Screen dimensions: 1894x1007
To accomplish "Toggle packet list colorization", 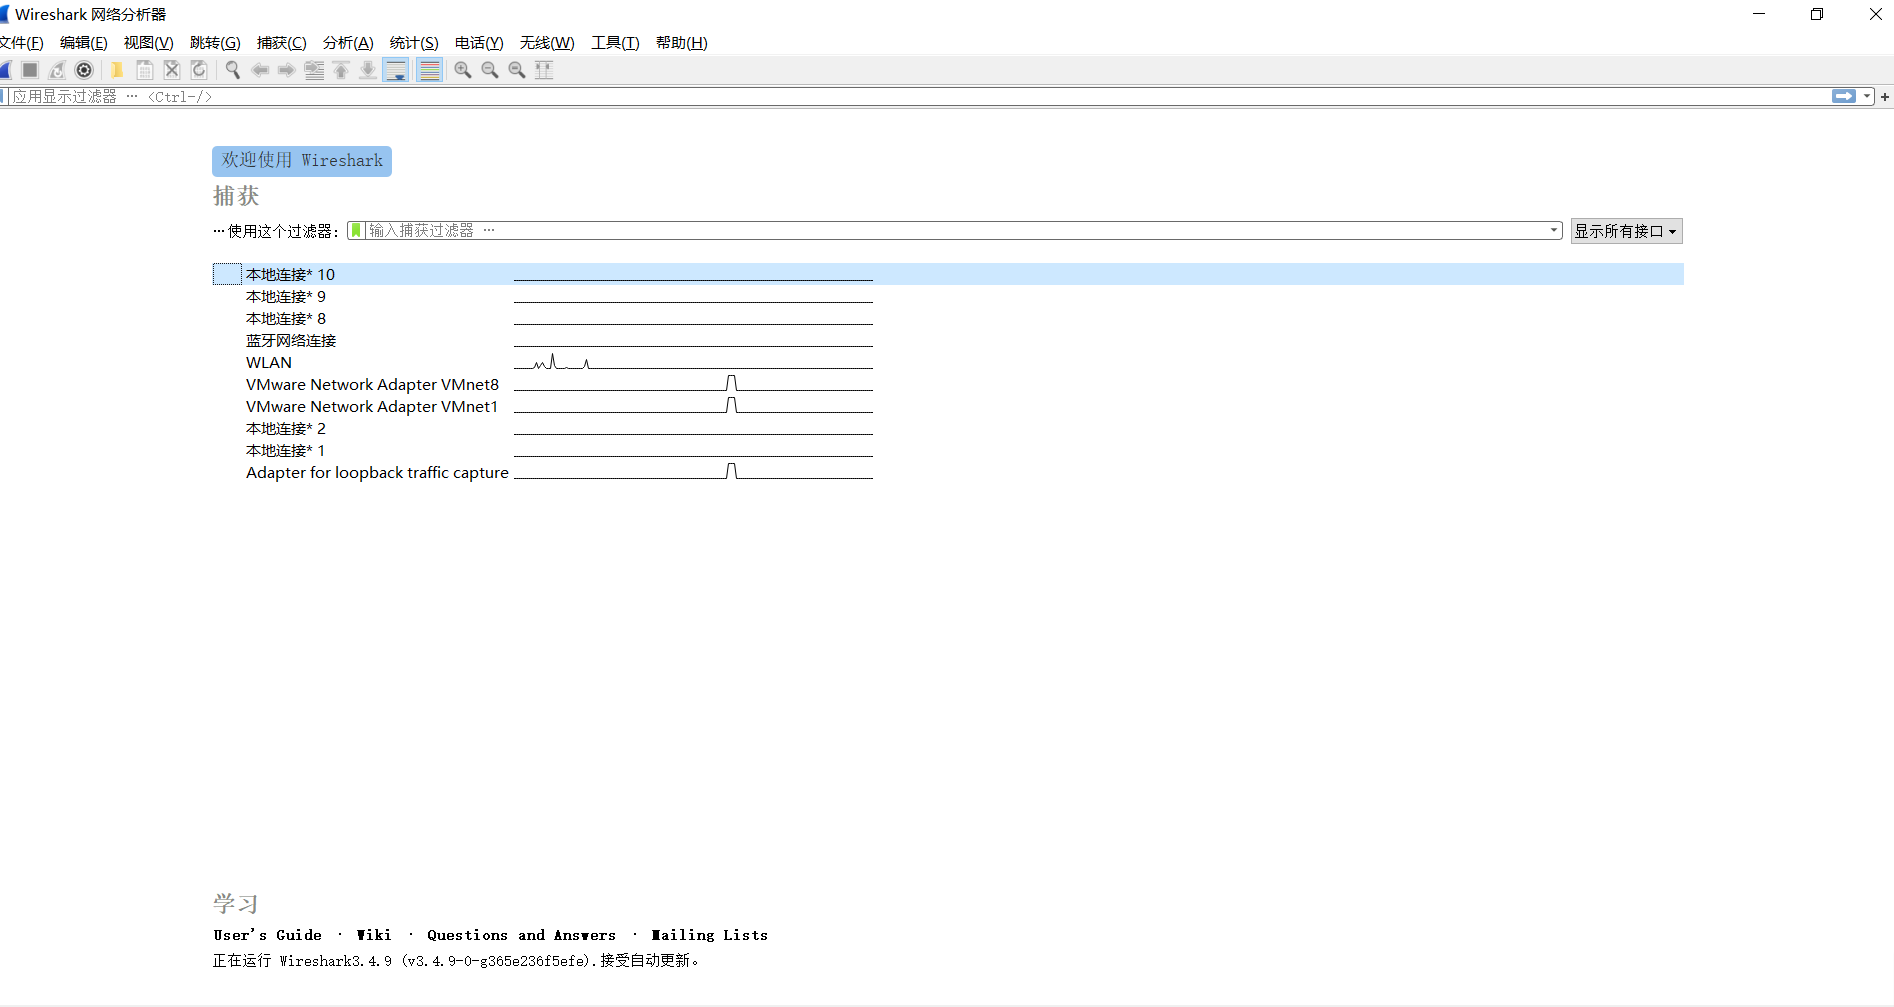I will tap(429, 69).
